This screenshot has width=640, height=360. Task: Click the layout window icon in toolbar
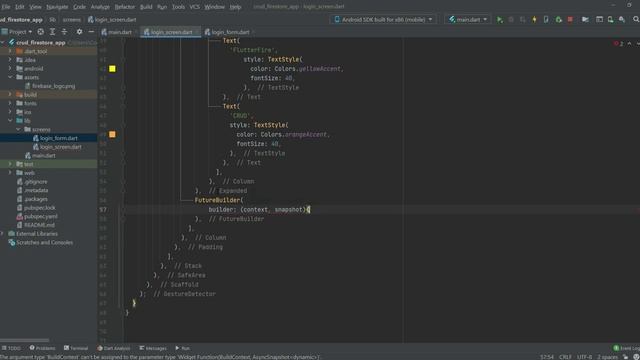599,20
